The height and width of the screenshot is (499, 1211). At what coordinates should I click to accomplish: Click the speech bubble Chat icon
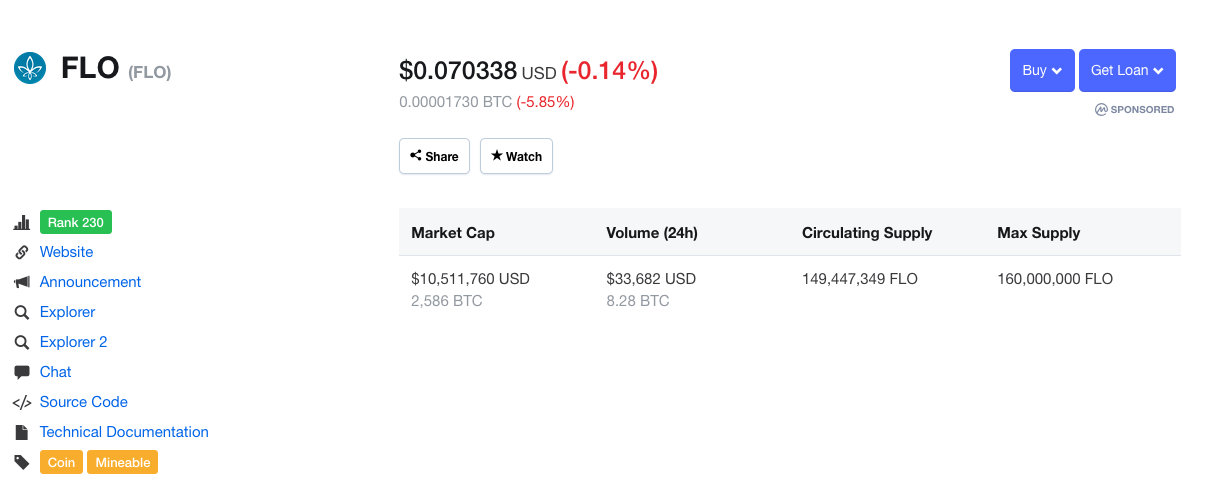[21, 372]
